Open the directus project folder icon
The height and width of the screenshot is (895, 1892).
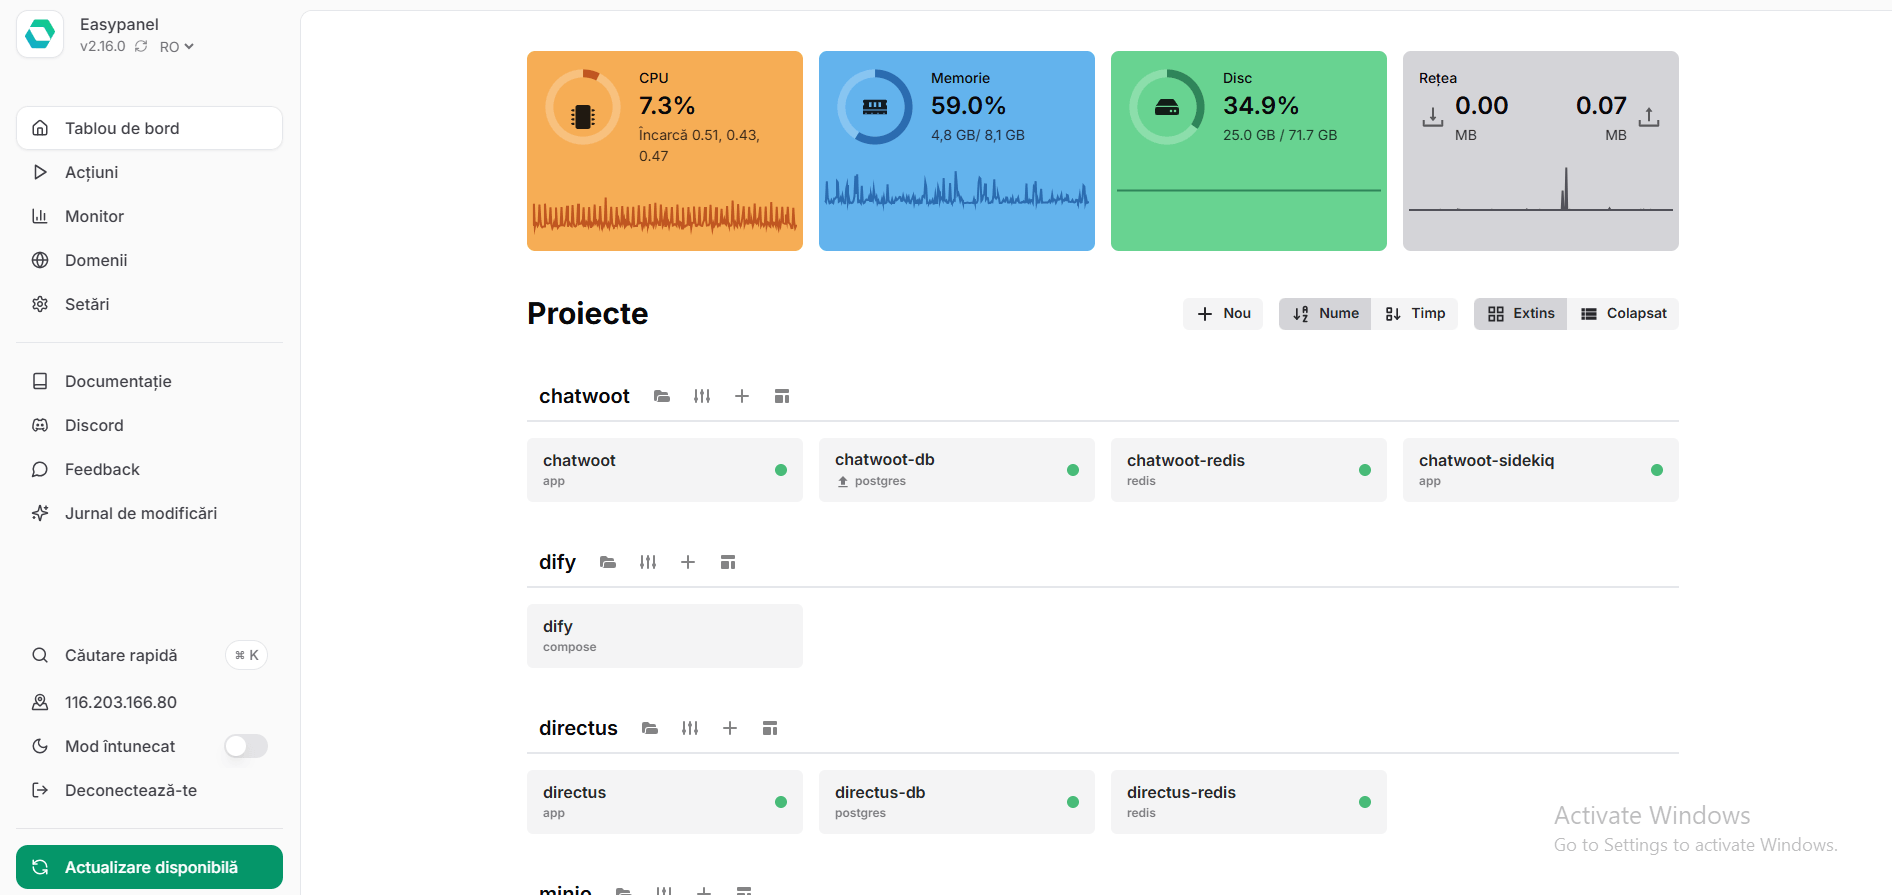point(650,729)
